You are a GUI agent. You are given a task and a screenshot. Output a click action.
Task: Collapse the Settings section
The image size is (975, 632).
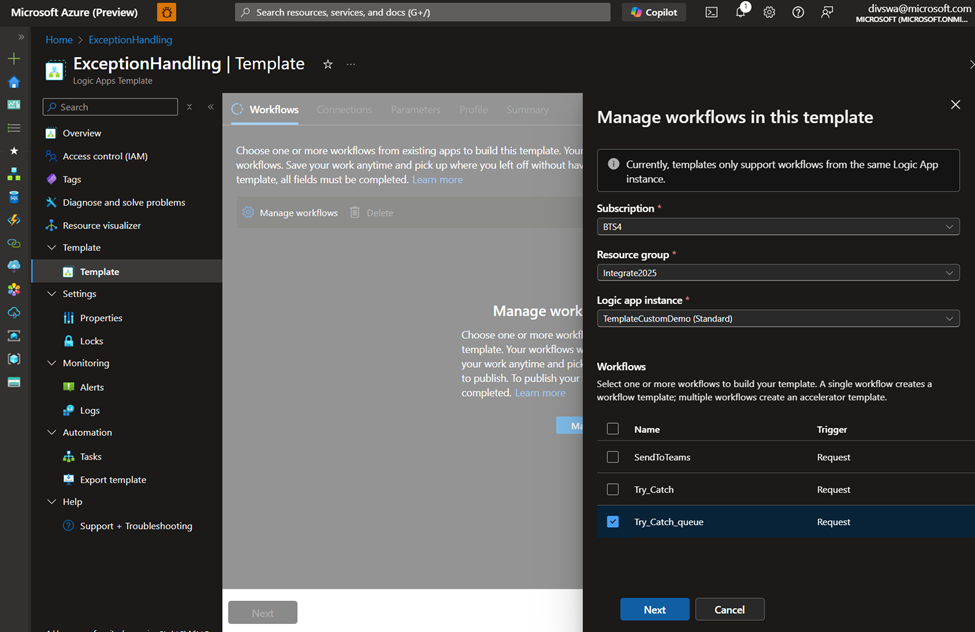coord(52,294)
